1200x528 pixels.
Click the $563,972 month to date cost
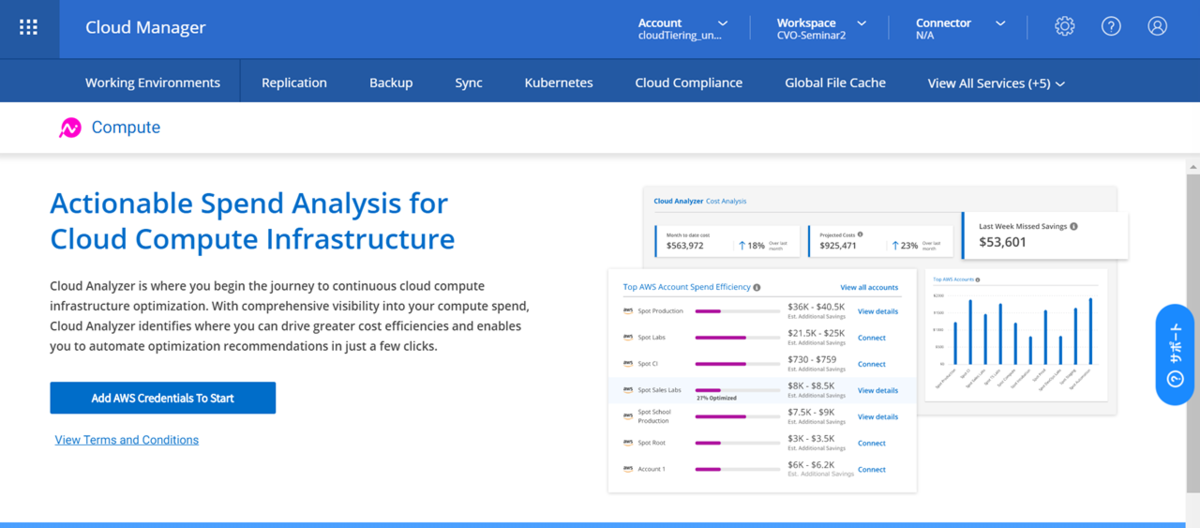(685, 245)
